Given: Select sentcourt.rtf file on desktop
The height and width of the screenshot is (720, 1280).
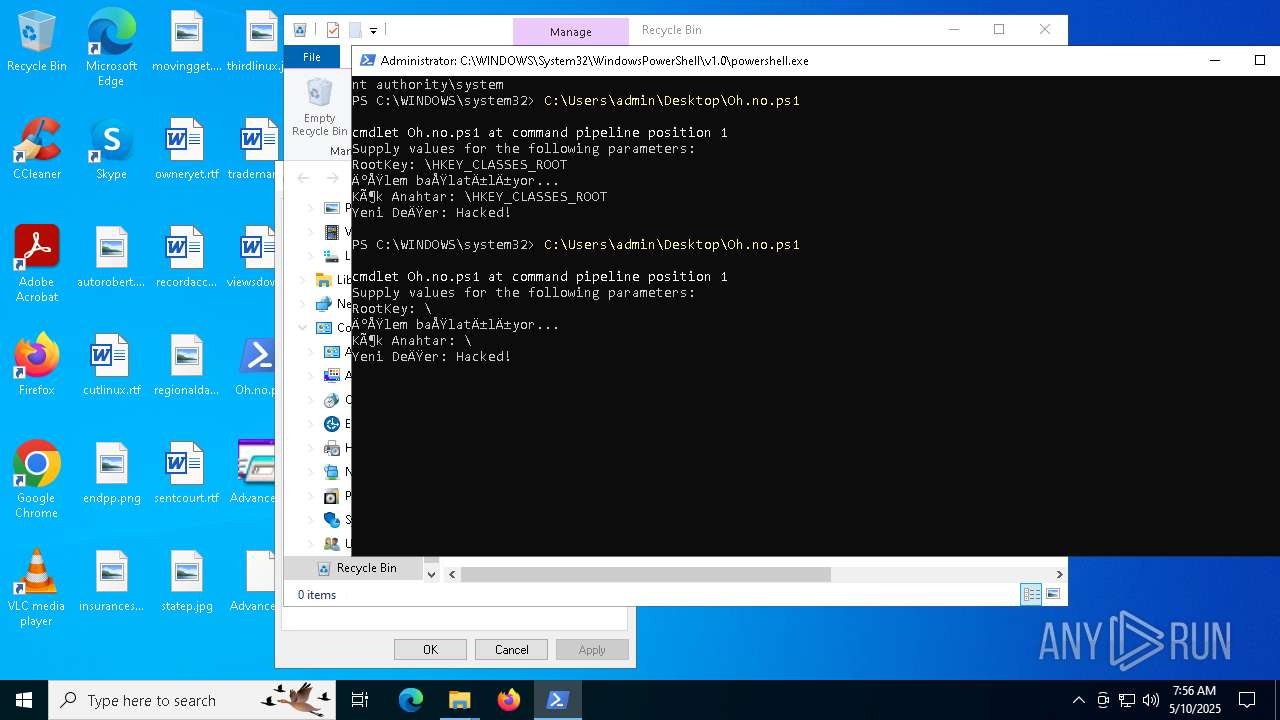Looking at the screenshot, I should [x=186, y=473].
